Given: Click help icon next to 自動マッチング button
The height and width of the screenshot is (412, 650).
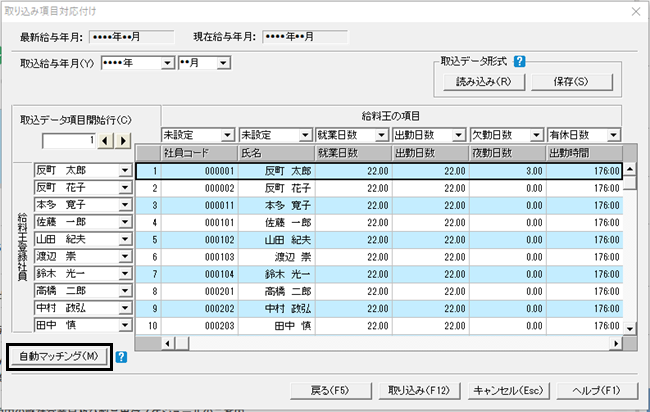Looking at the screenshot, I should (x=121, y=357).
